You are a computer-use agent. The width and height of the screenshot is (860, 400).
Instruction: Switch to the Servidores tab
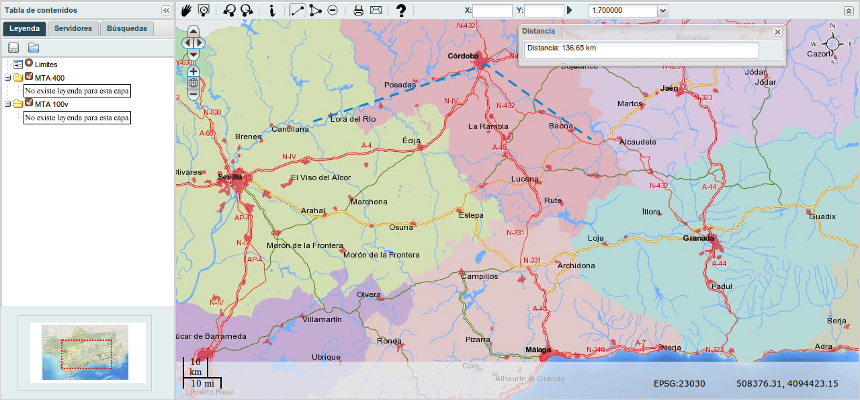click(x=74, y=29)
